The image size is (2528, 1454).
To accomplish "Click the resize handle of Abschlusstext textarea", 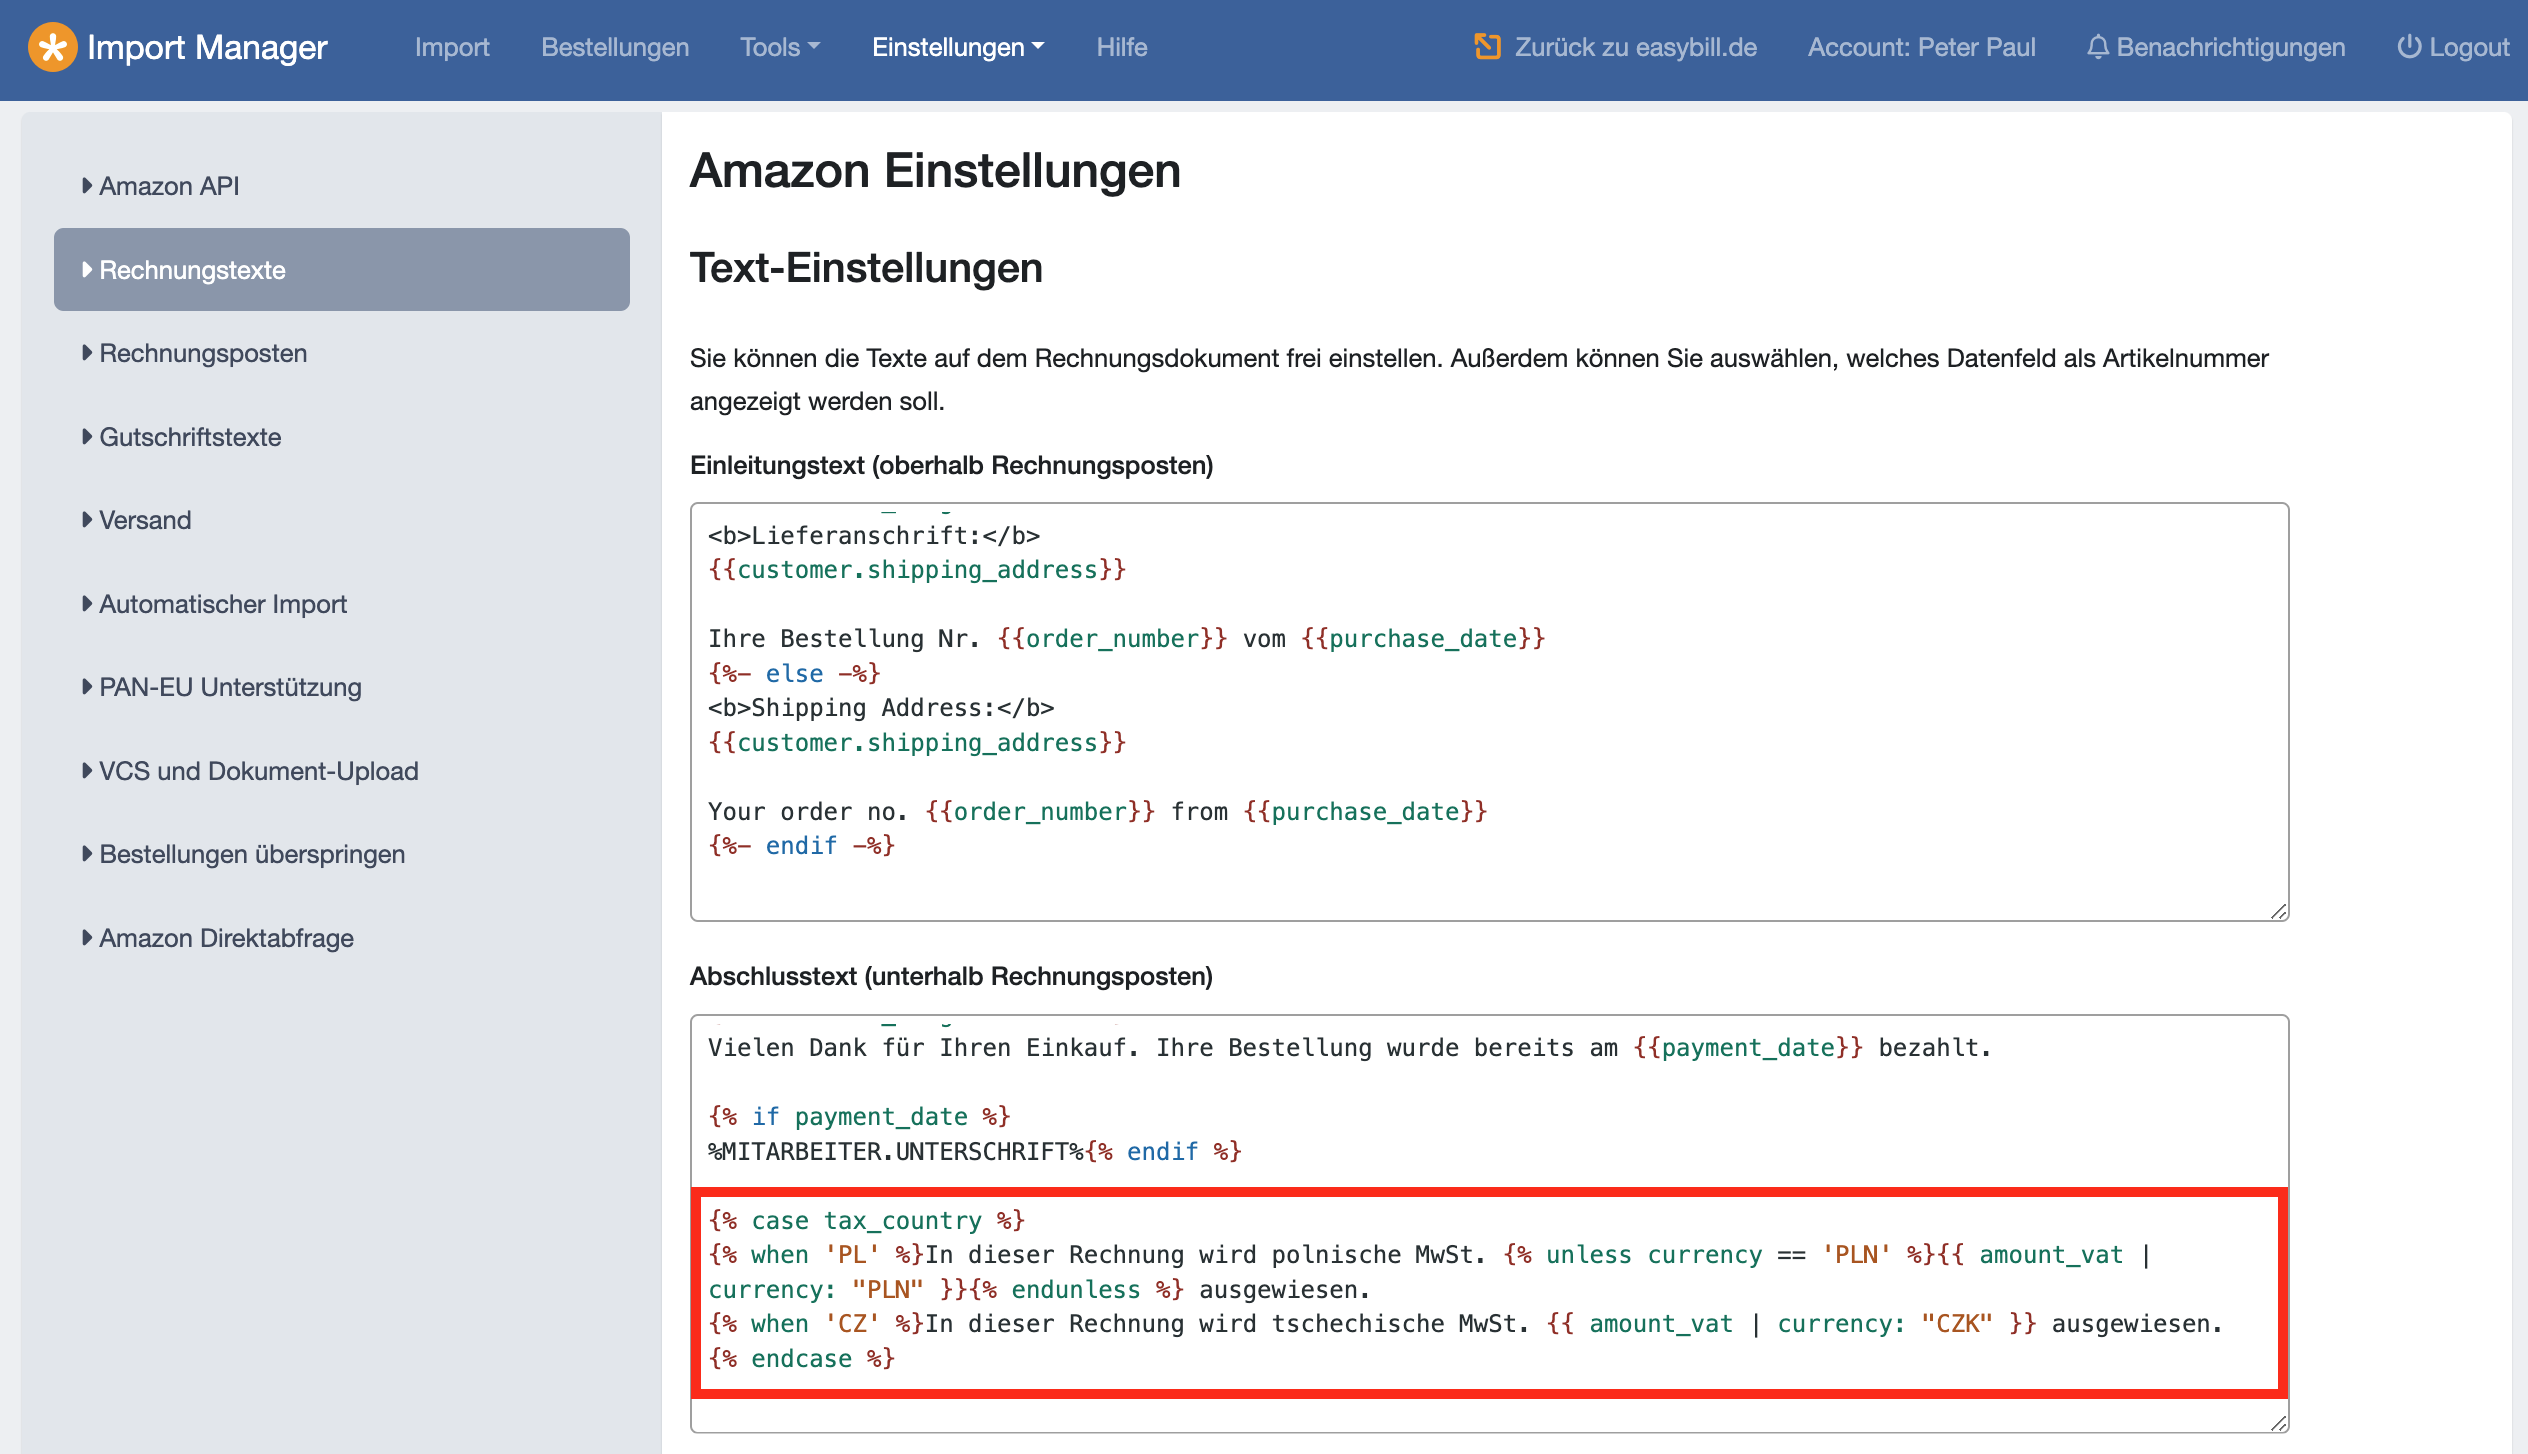I will [2278, 1422].
